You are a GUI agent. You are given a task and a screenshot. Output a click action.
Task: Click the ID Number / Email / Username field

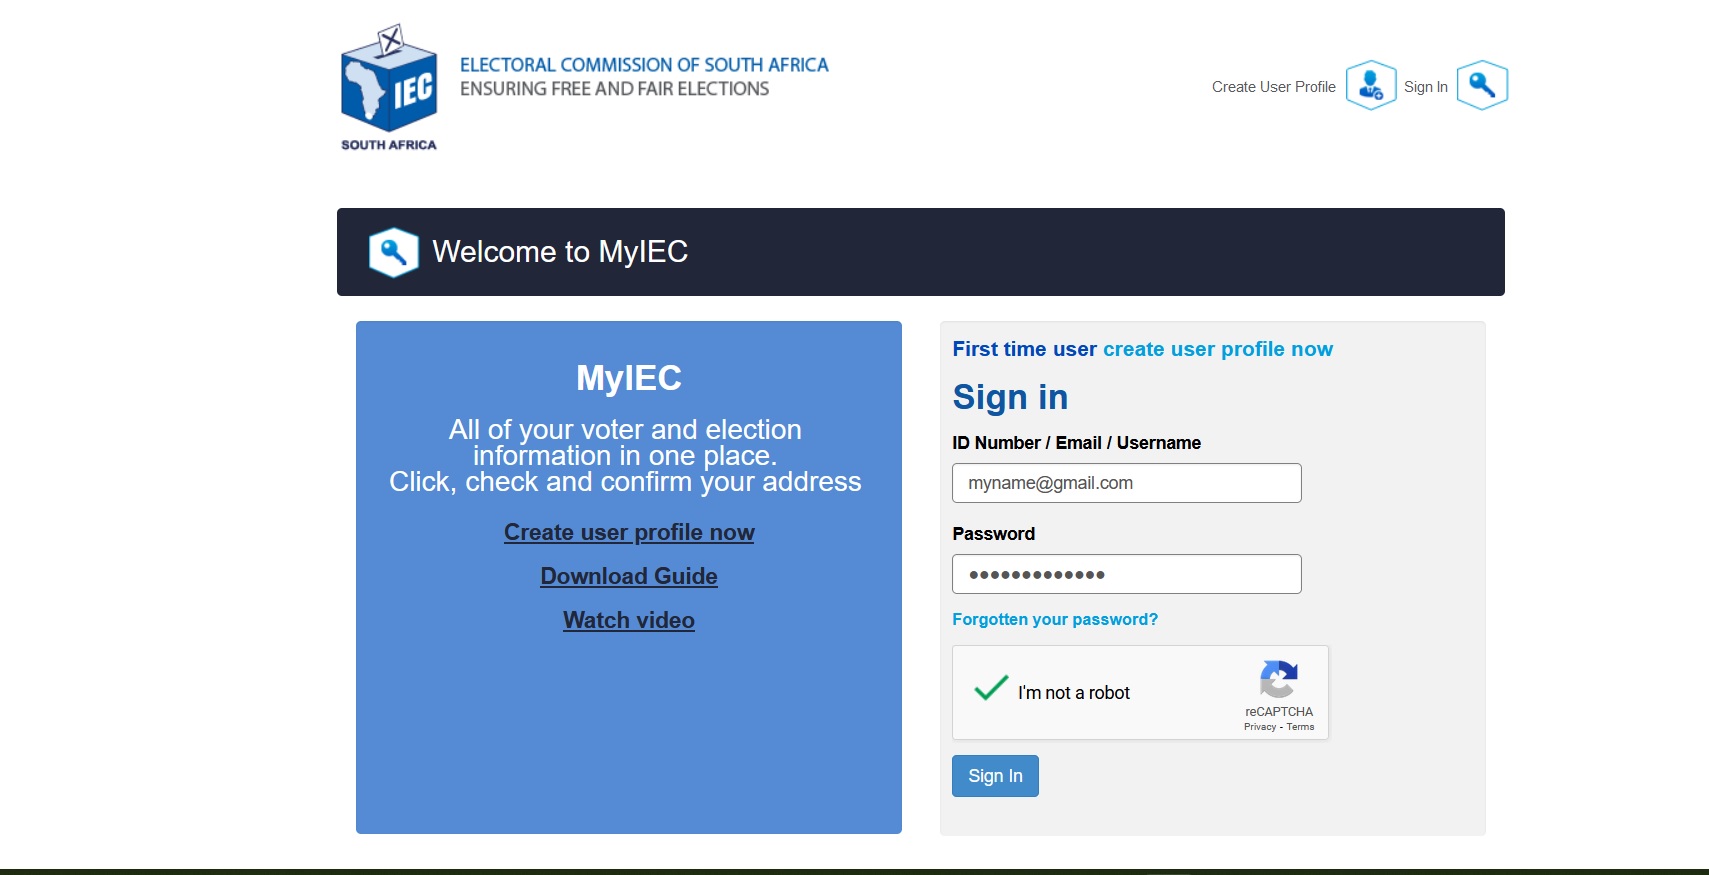pos(1126,483)
